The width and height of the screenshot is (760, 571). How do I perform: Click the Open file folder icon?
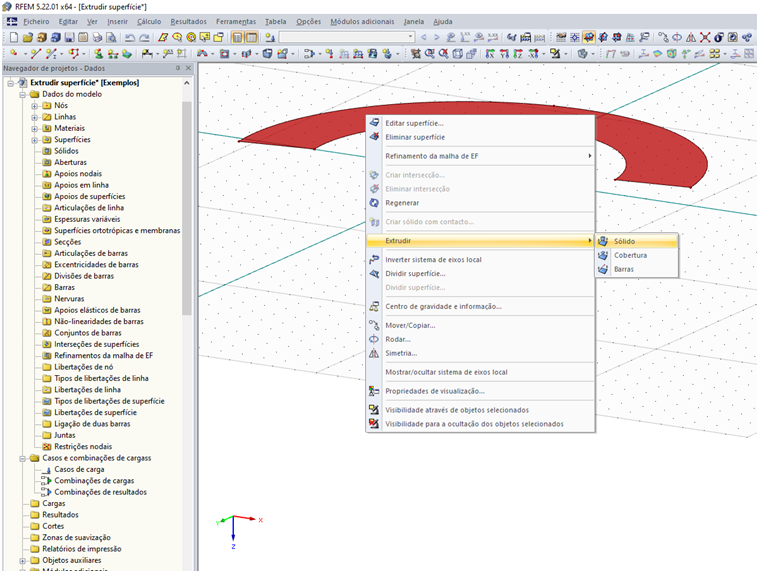pos(28,37)
